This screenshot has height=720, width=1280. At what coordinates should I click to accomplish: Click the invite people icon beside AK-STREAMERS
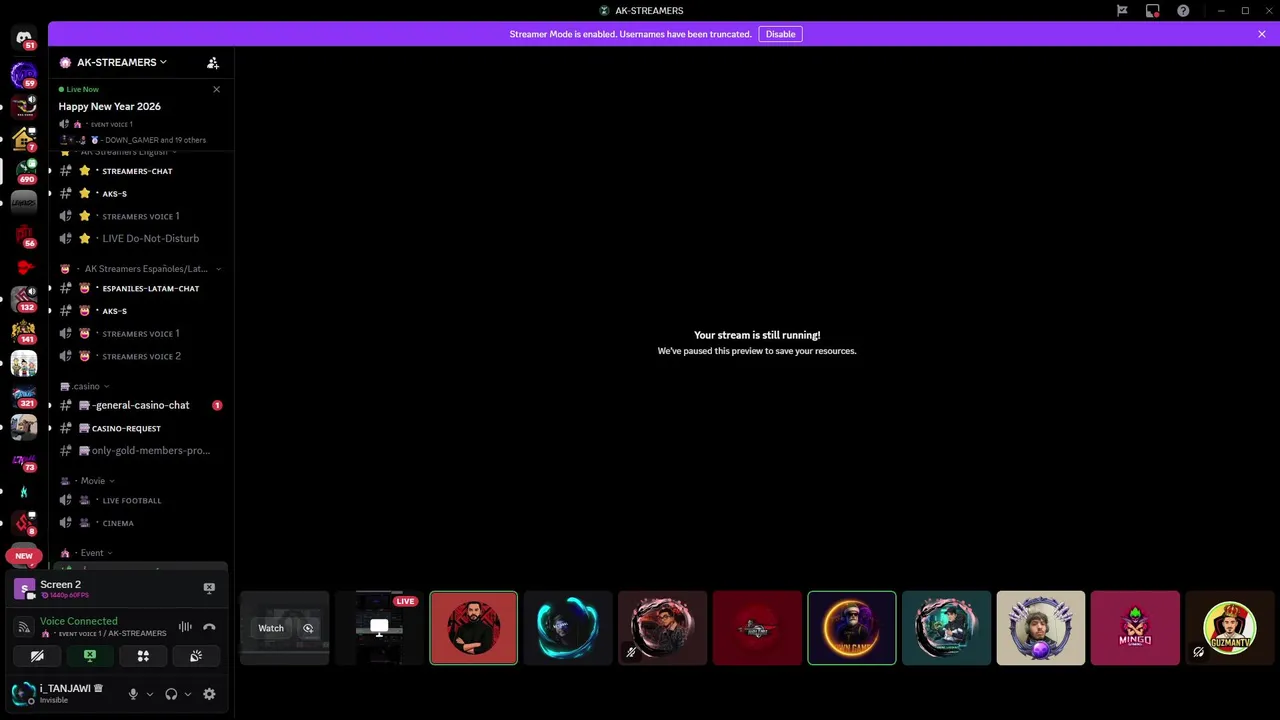click(213, 63)
